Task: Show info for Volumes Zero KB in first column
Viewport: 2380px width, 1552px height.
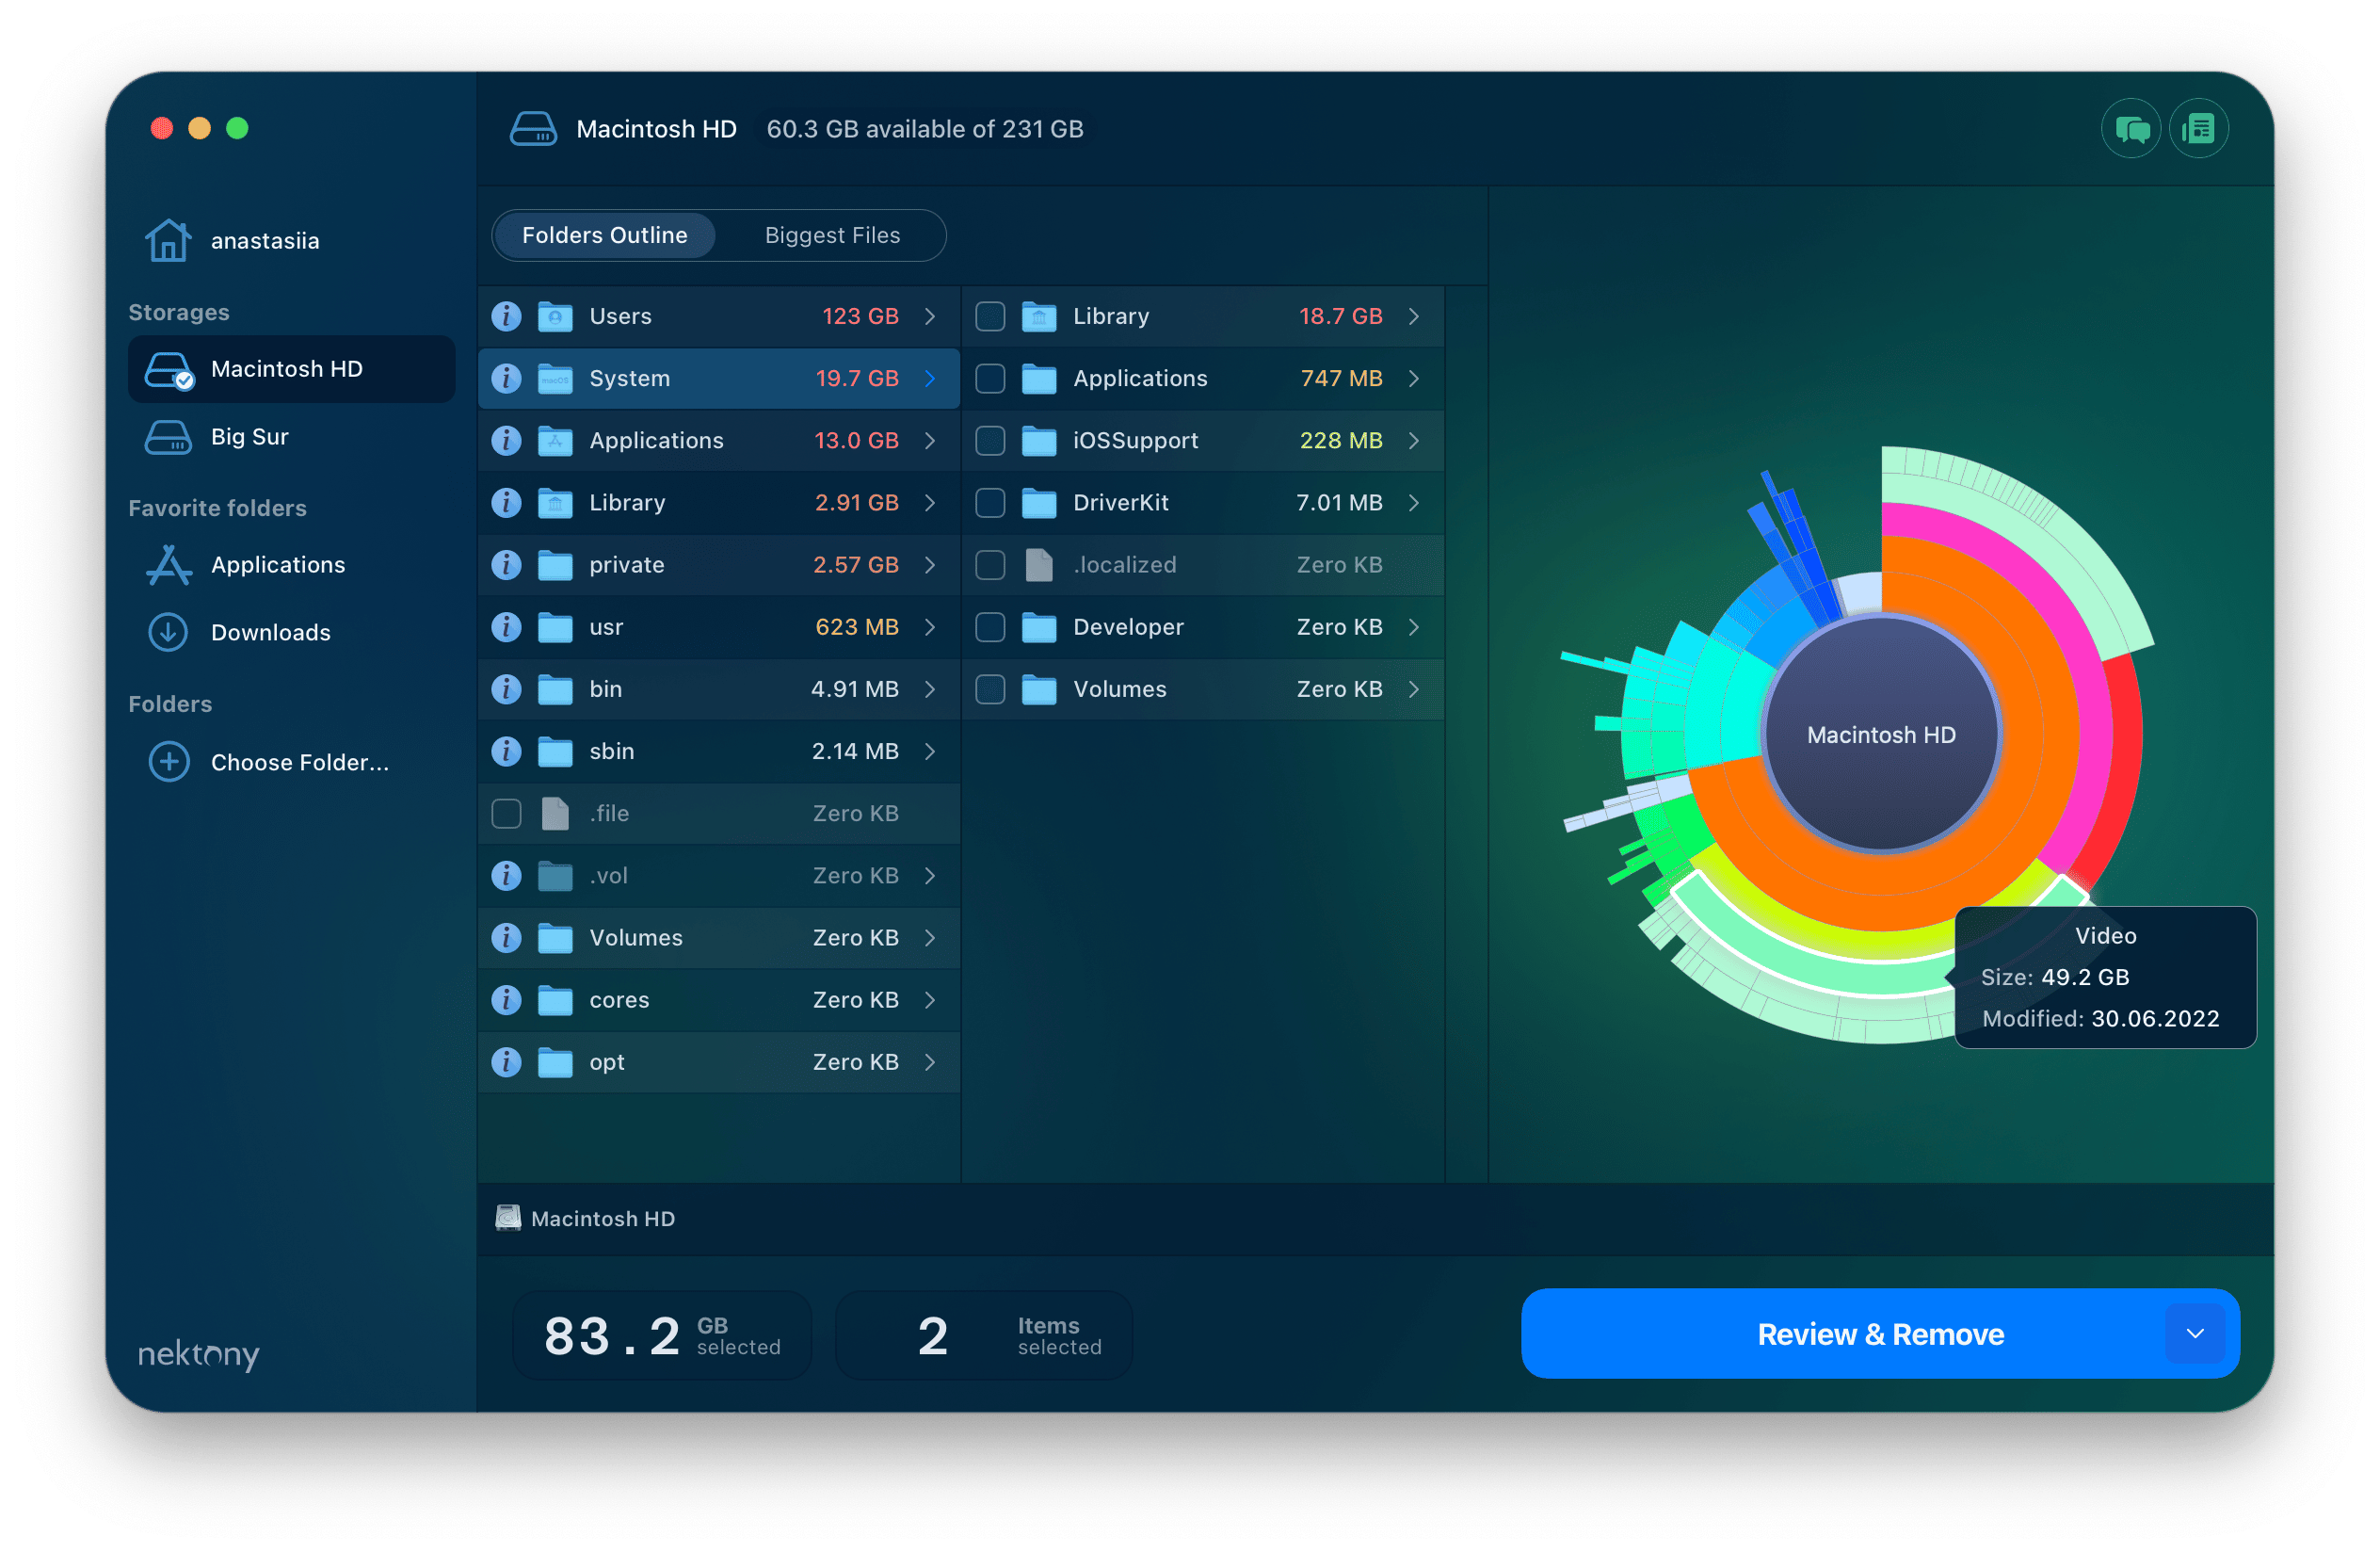Action: tap(506, 938)
